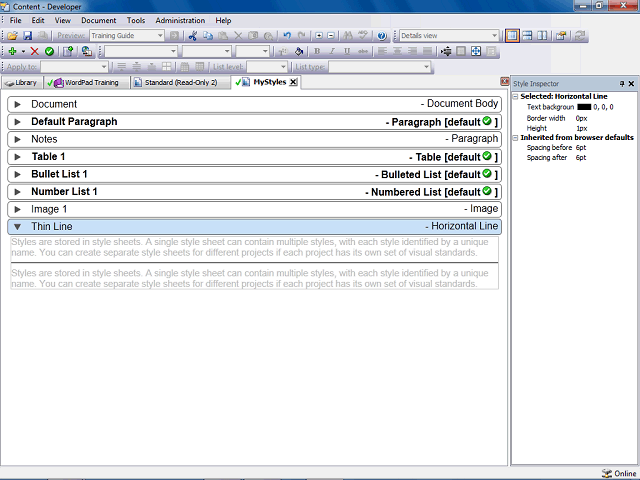Click the red X Delete Style icon
This screenshot has height=480, width=640.
[35, 51]
